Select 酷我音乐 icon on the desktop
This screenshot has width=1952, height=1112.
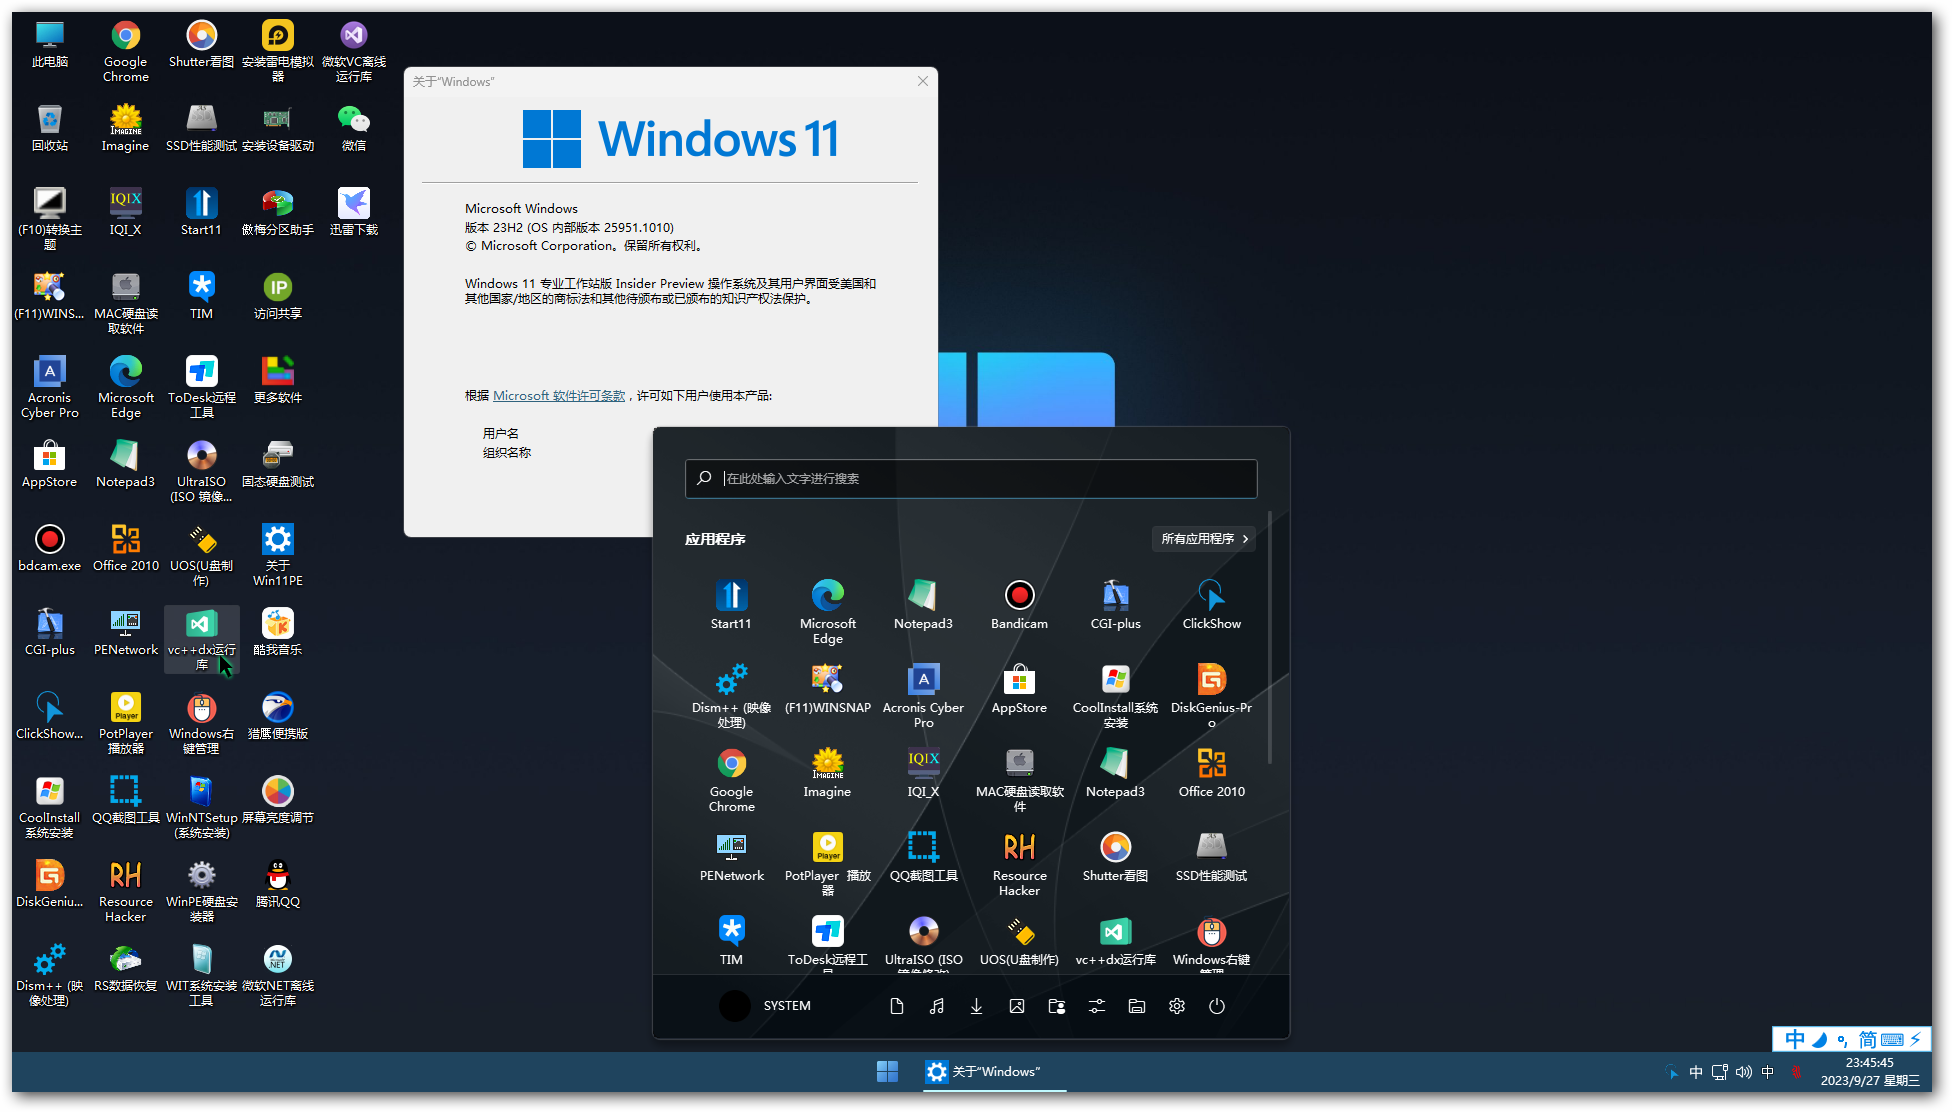click(277, 632)
